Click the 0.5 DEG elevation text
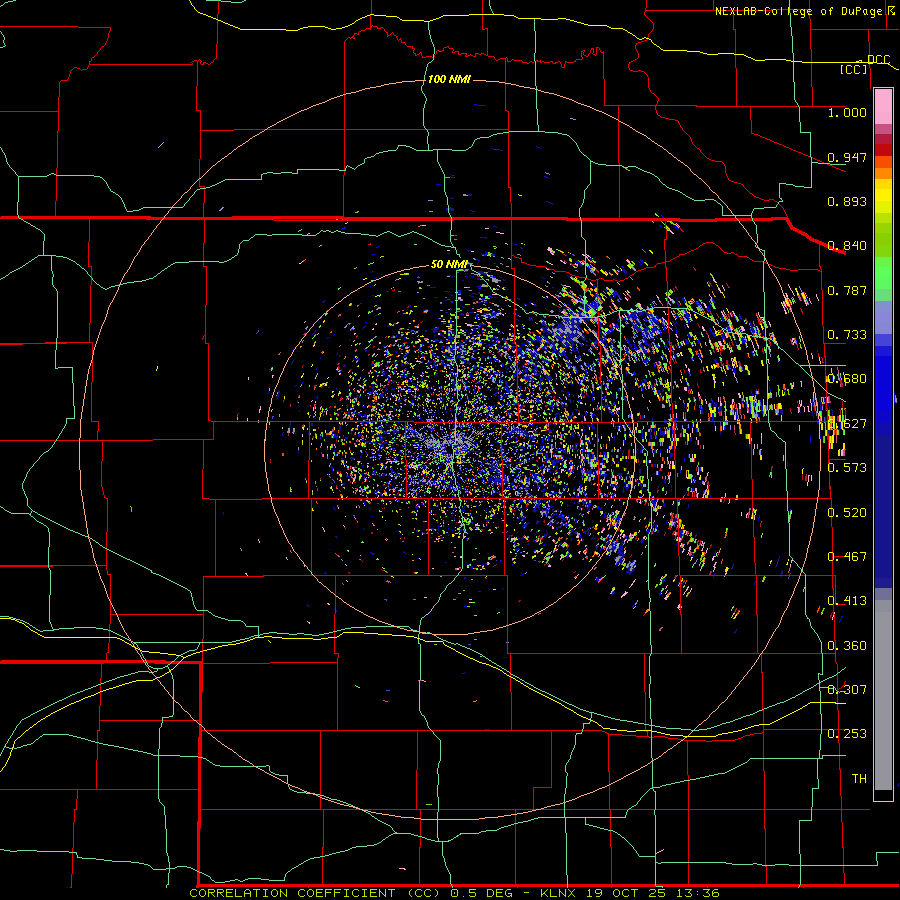The image size is (900, 900). pos(481,893)
